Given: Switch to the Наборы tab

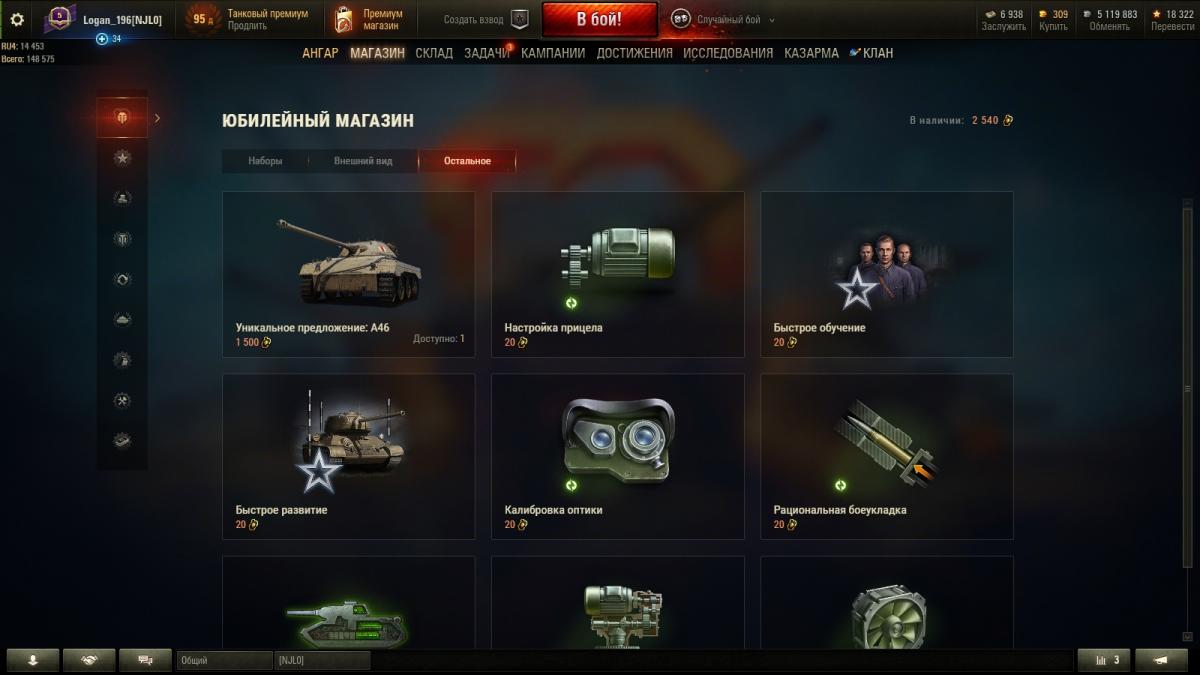Looking at the screenshot, I should coord(265,161).
